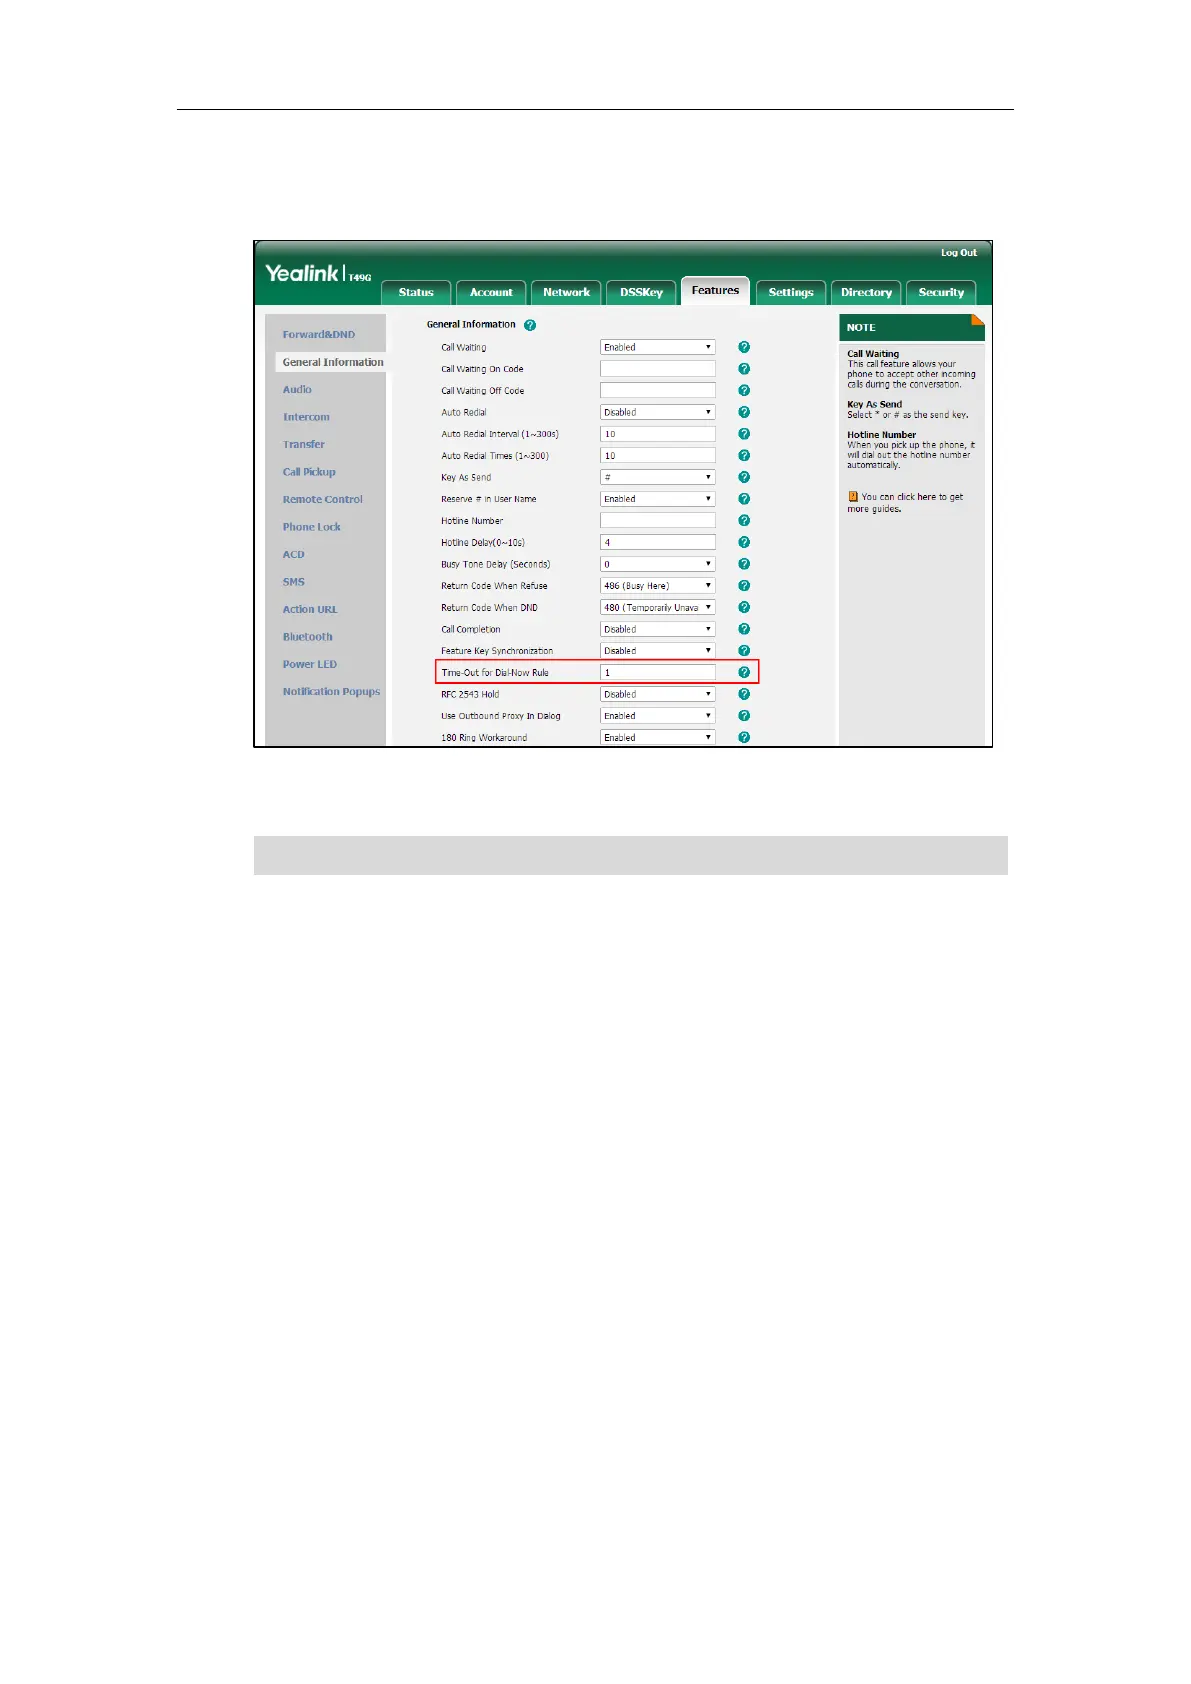Open the Auto Redial dropdown

(x=658, y=412)
